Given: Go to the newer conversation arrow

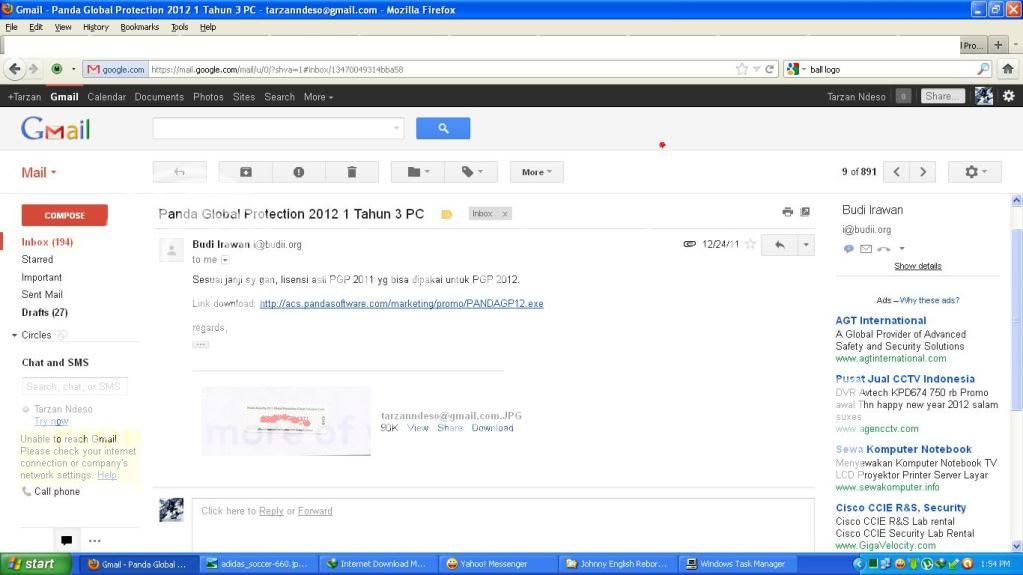Looking at the screenshot, I should click(x=896, y=172).
